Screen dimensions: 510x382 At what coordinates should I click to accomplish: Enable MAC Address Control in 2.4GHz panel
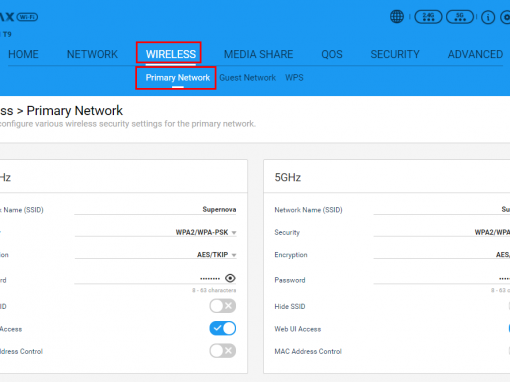coord(223,351)
